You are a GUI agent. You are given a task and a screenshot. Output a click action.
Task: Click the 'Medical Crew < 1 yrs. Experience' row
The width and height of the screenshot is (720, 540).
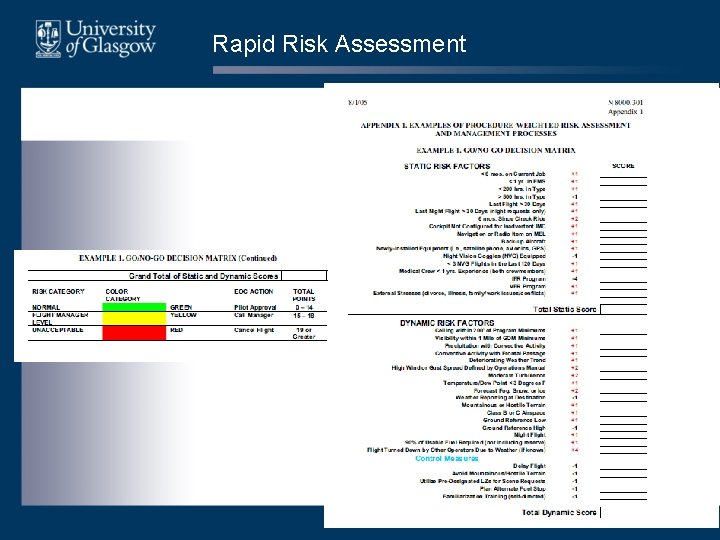472,271
